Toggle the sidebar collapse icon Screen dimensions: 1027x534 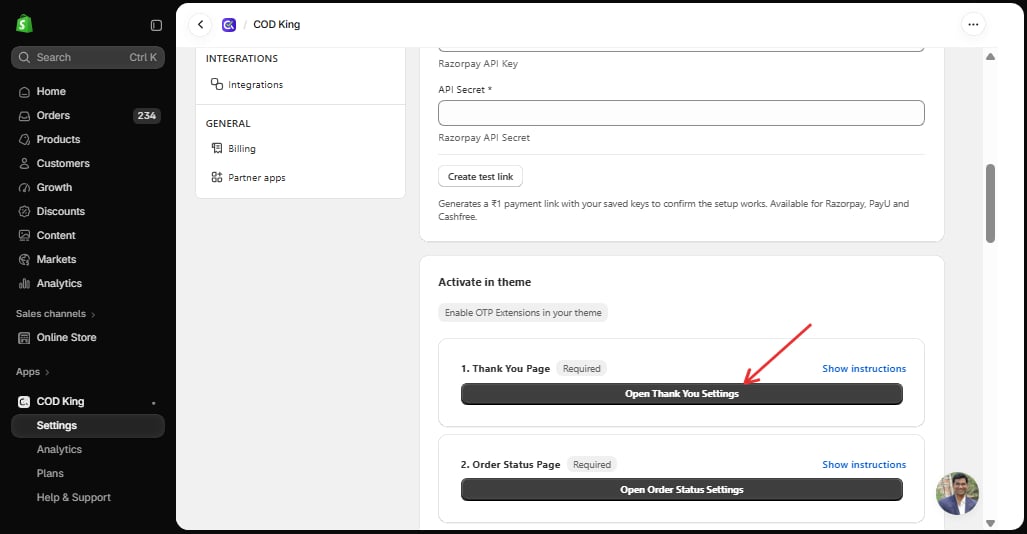click(156, 25)
